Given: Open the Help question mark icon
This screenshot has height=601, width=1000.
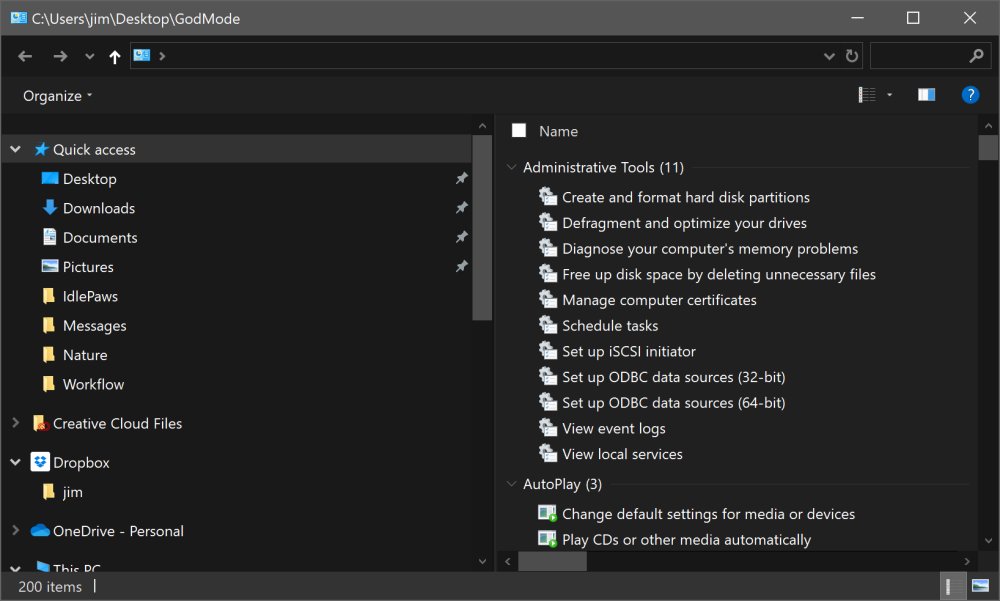Looking at the screenshot, I should tap(969, 95).
